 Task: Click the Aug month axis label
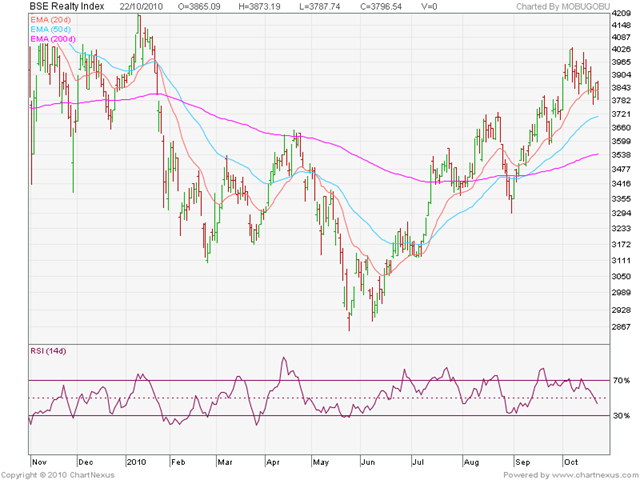[x=471, y=462]
